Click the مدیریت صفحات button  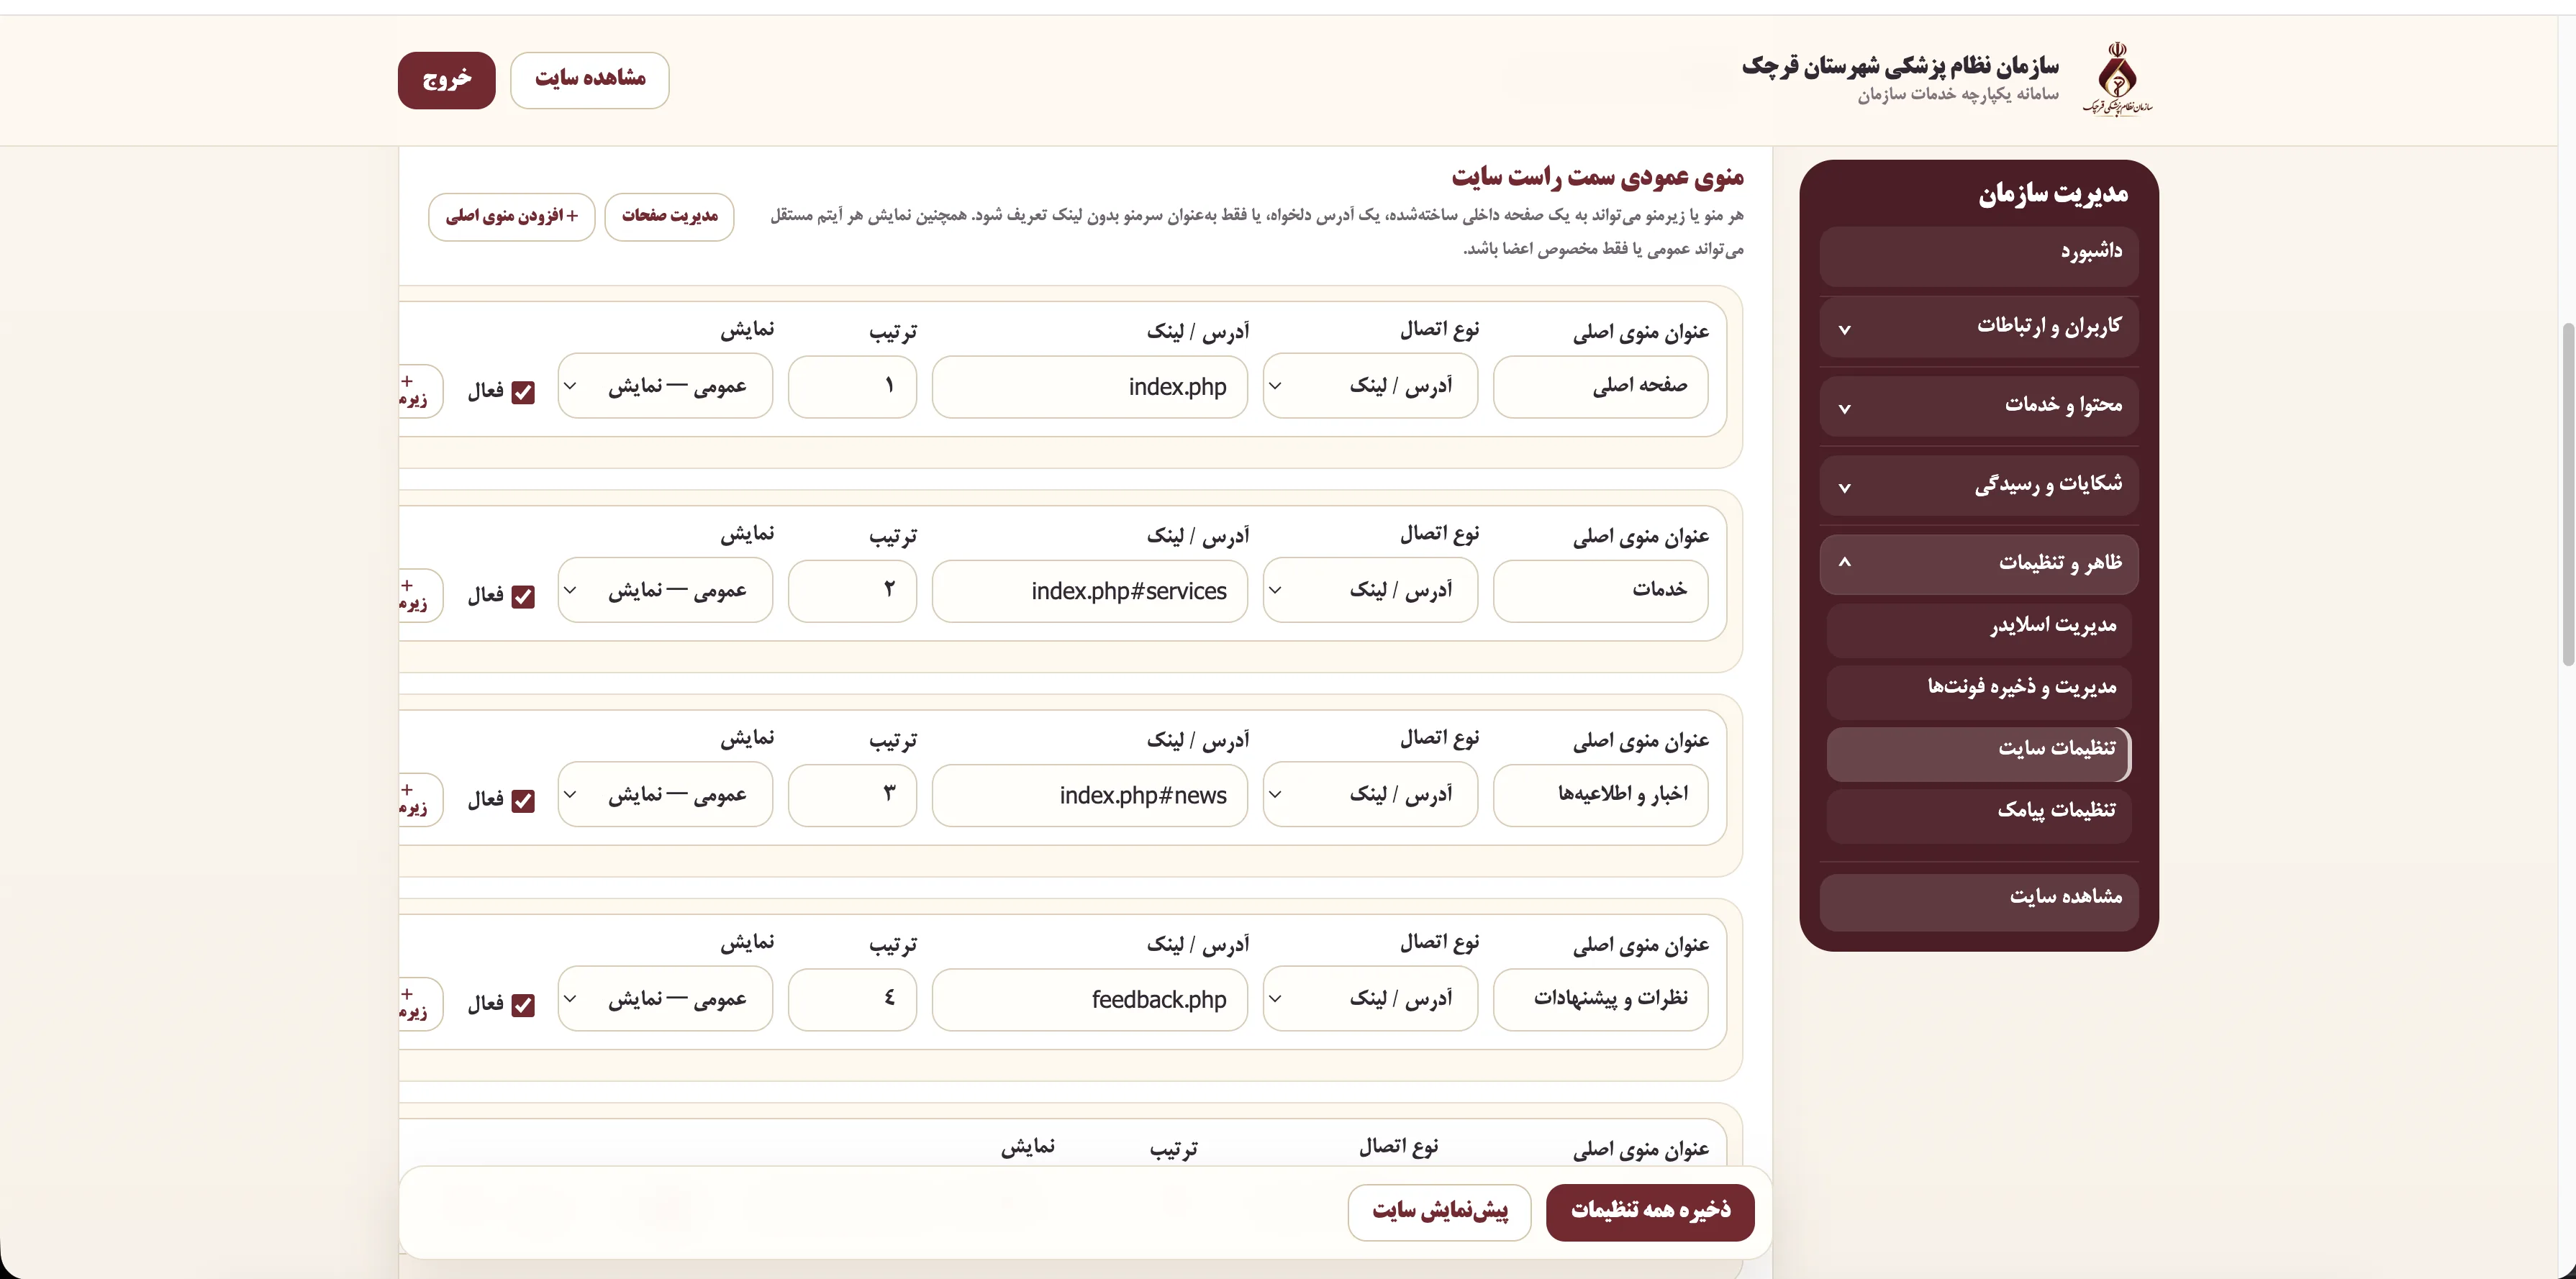[669, 216]
